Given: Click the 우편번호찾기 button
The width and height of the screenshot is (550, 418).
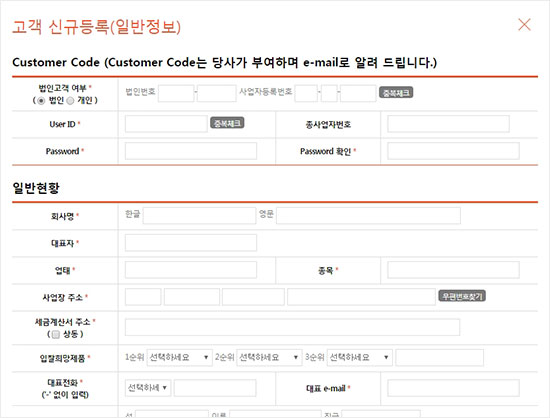Looking at the screenshot, I should tap(462, 296).
